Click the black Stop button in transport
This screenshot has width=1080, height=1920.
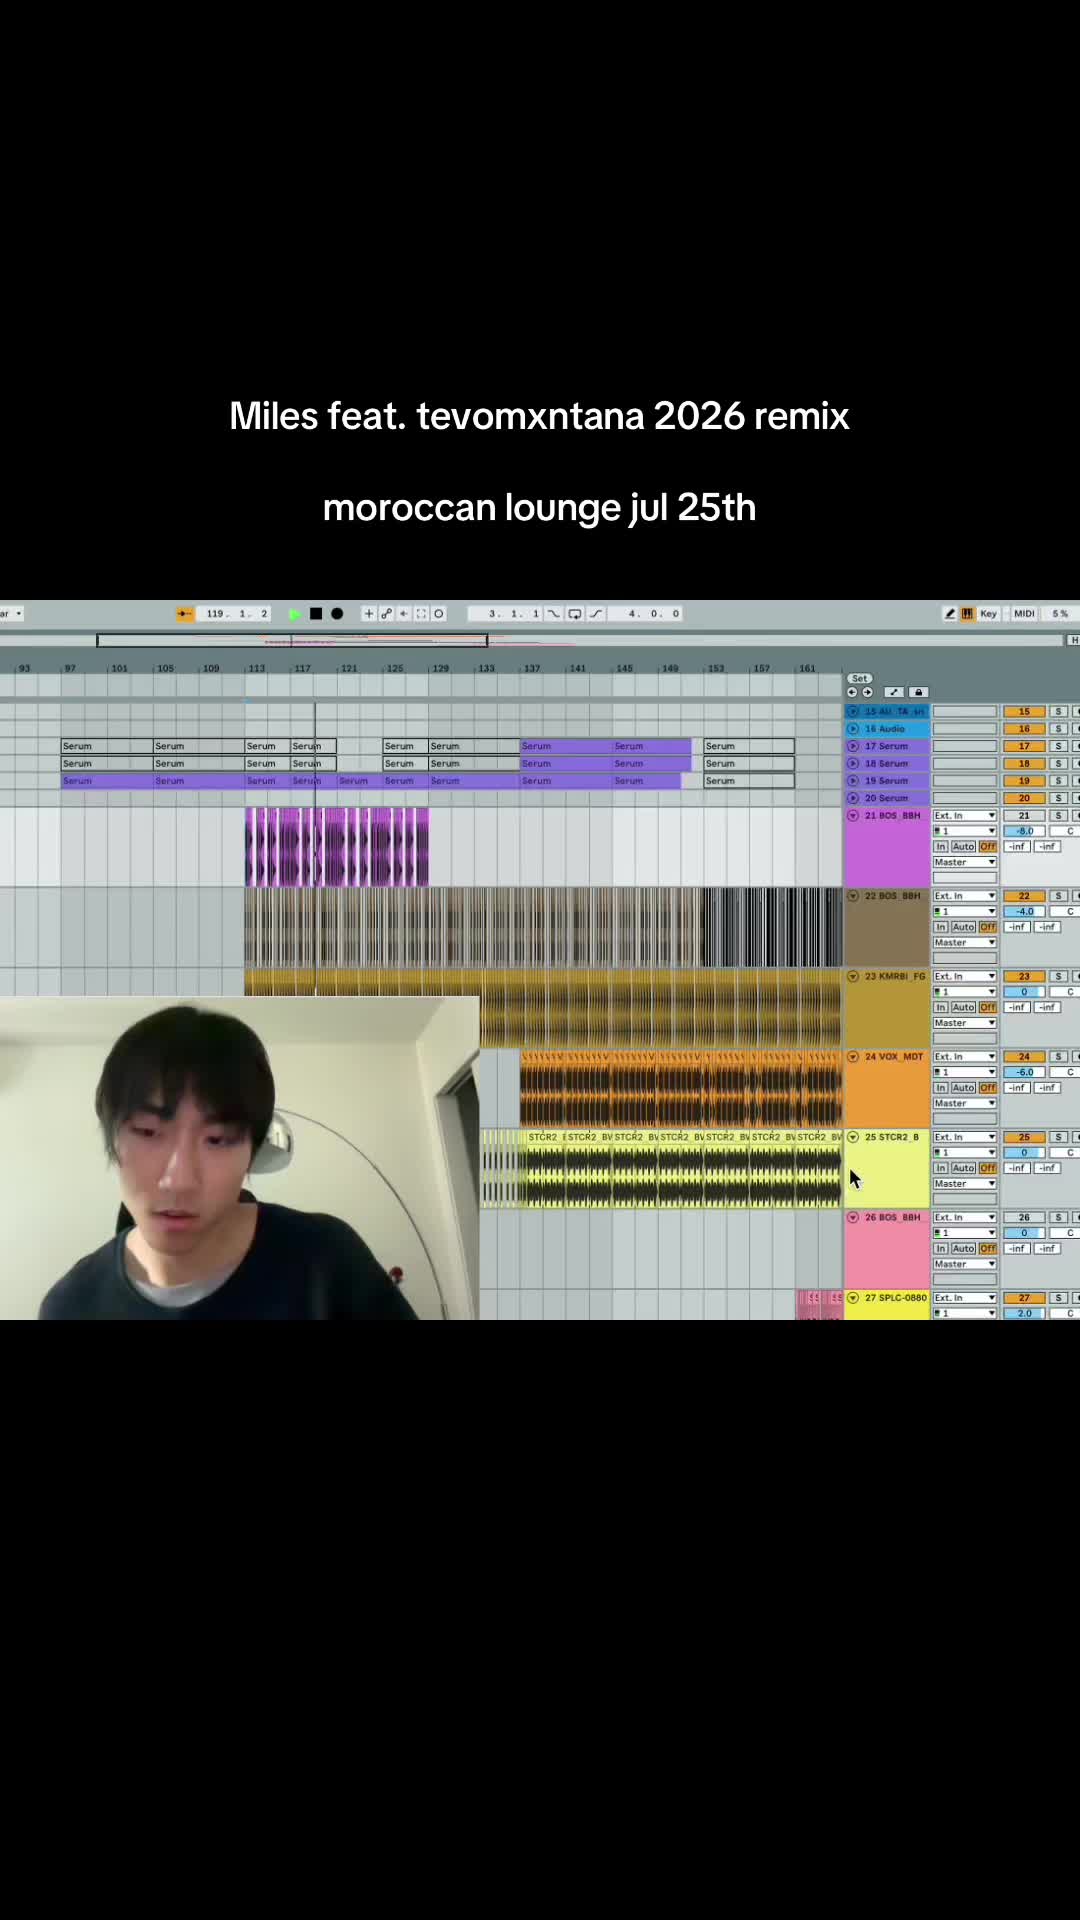(x=316, y=614)
